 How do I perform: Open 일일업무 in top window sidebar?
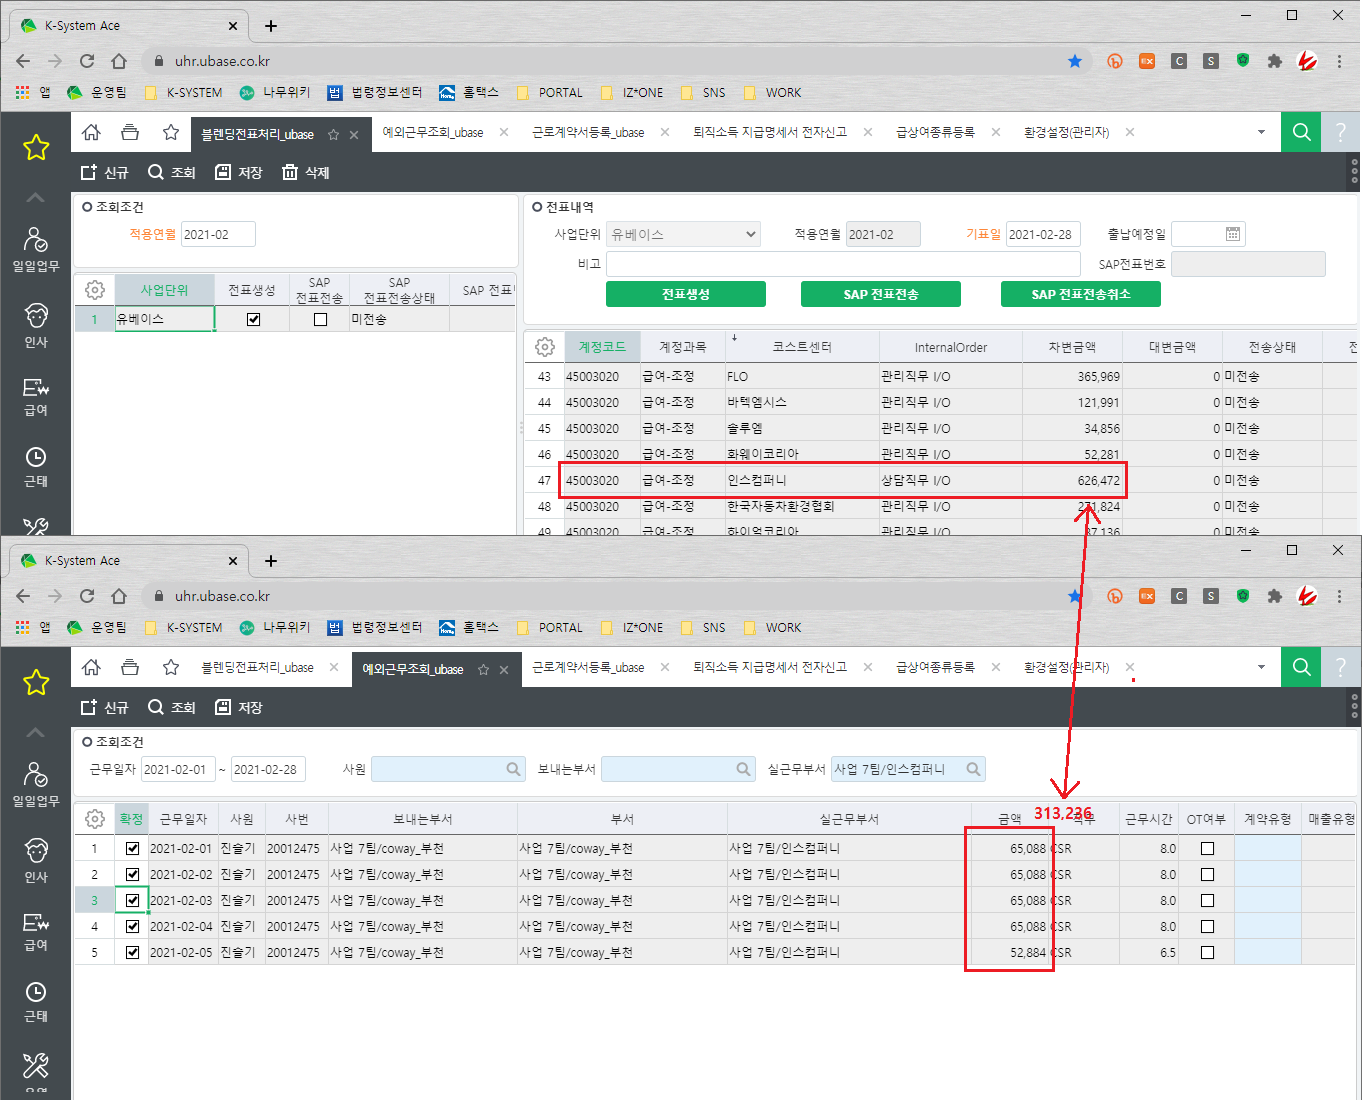[x=36, y=250]
